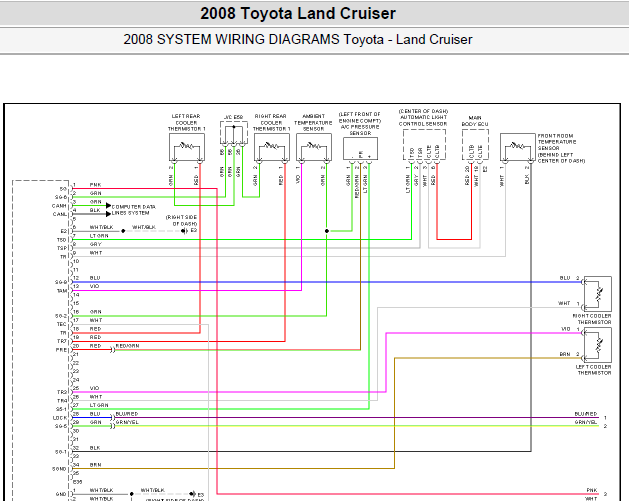The width and height of the screenshot is (629, 501).
Task: Click the "(CENTER OF DASH)" note
Action: click(x=423, y=111)
